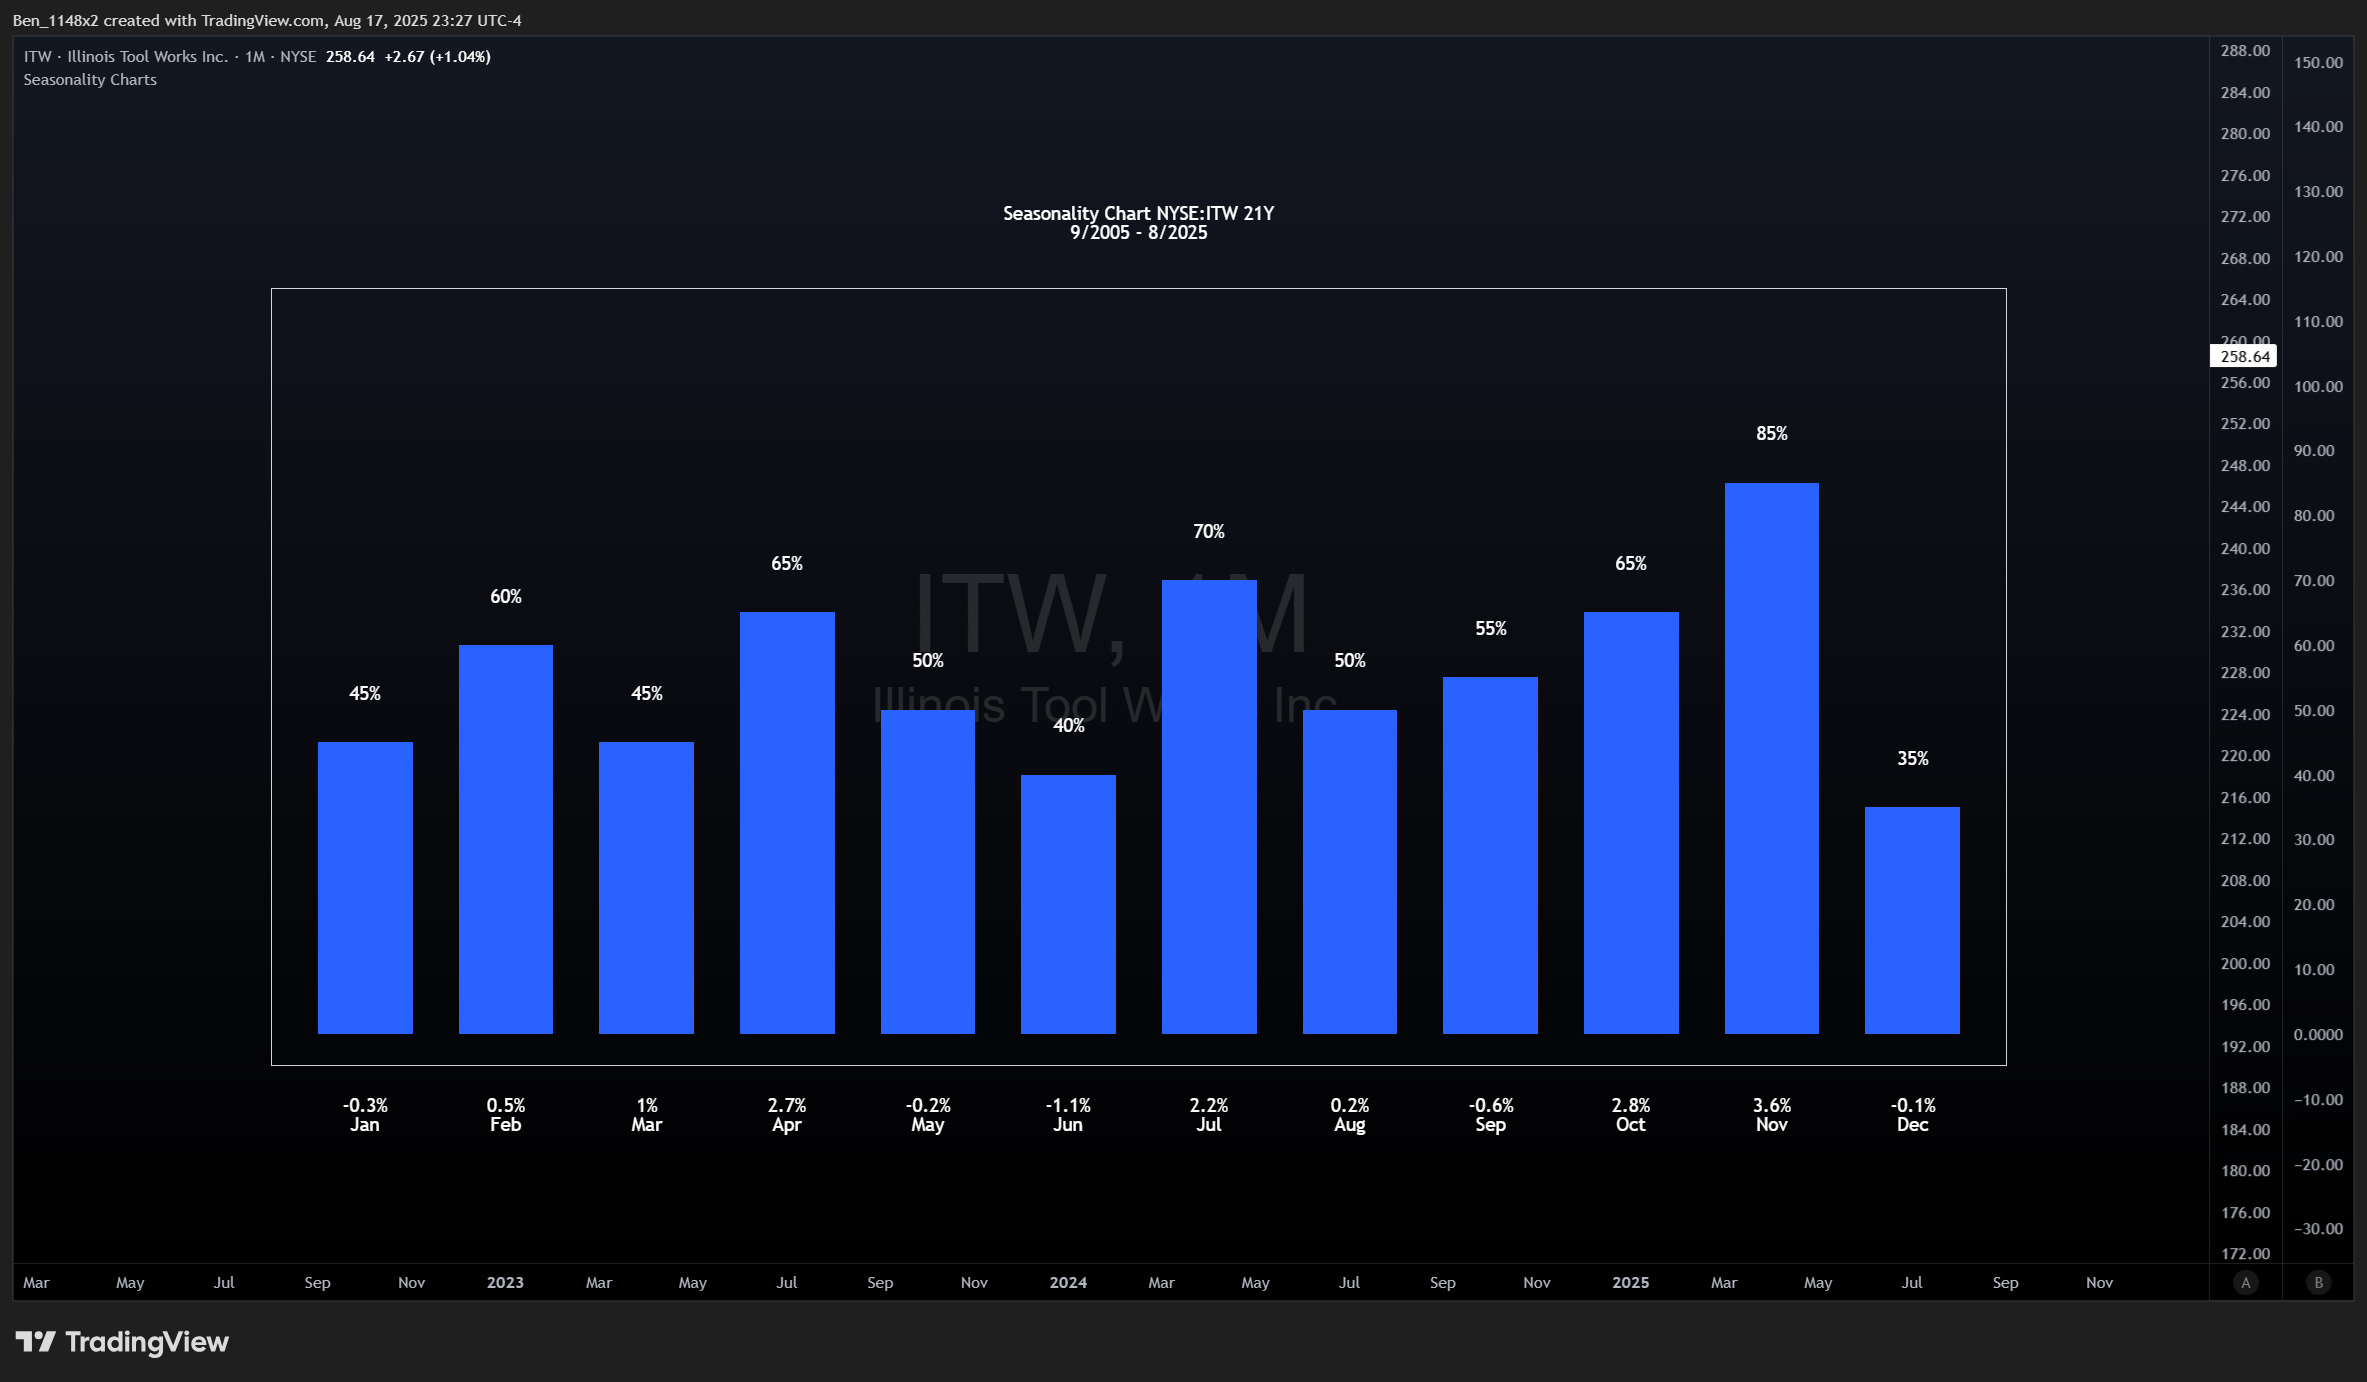Viewport: 2367px width, 1382px height.
Task: Click the June bar showing 40%
Action: 1068,903
